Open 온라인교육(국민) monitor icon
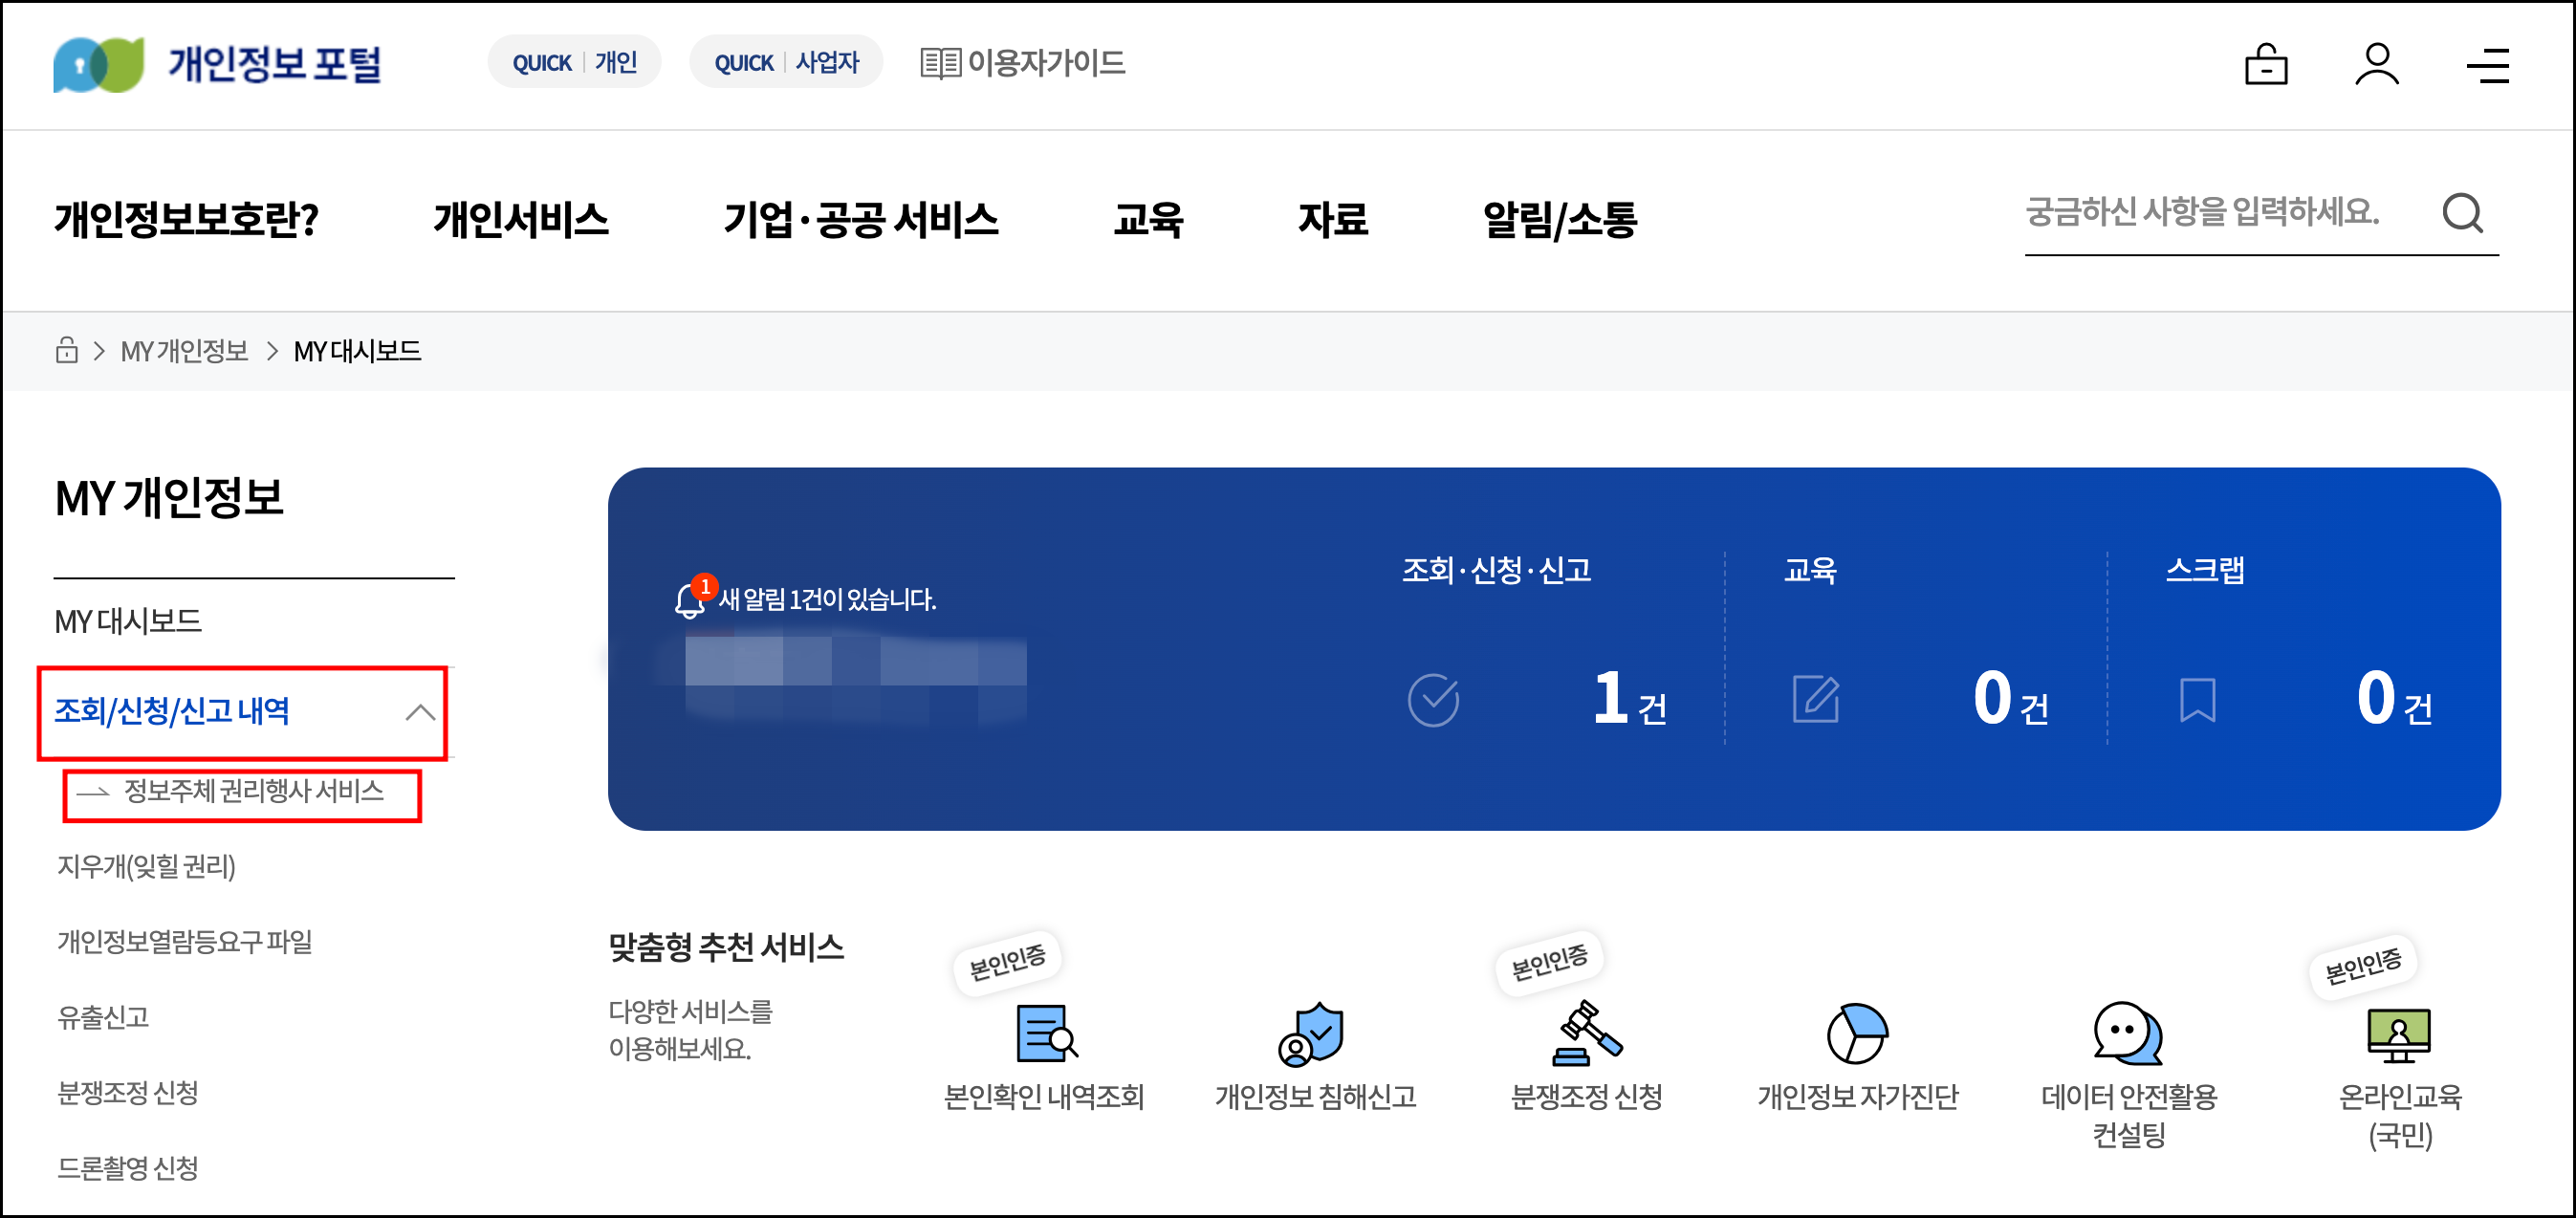 [x=2398, y=1035]
